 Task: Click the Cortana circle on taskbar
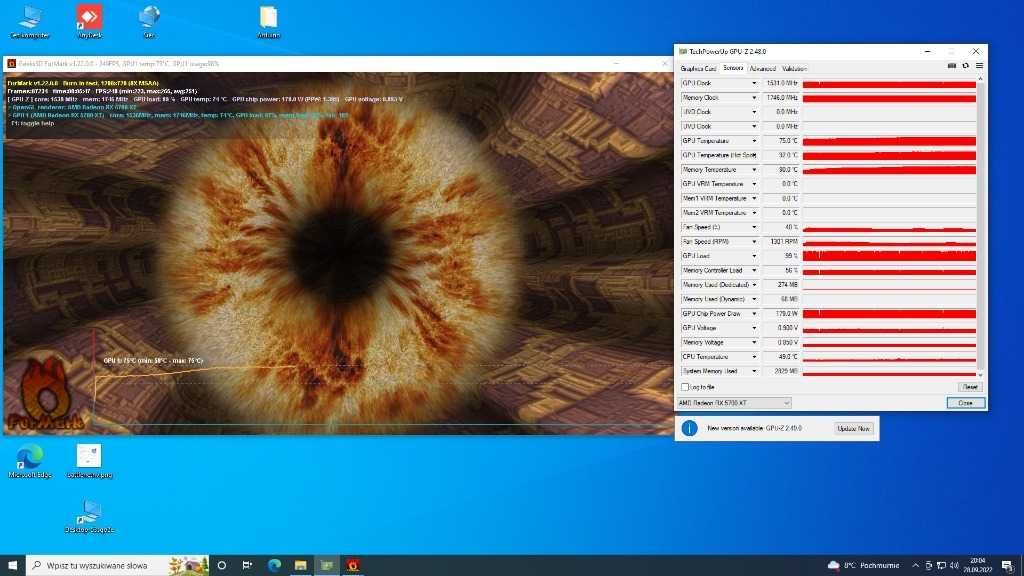click(222, 565)
